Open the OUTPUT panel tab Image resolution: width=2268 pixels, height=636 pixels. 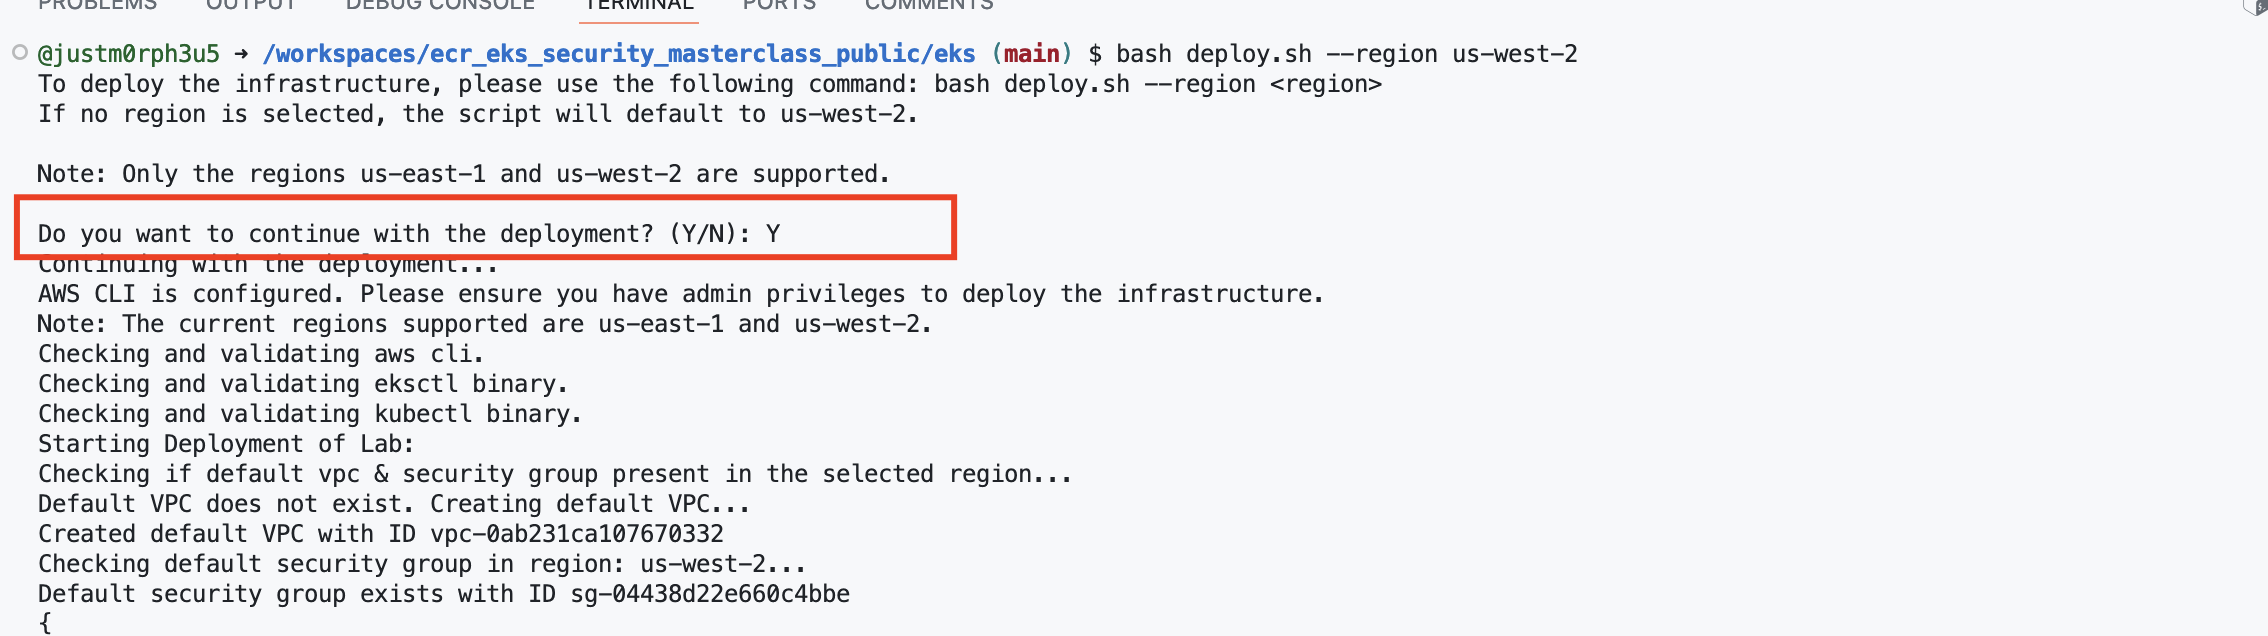tap(251, 5)
